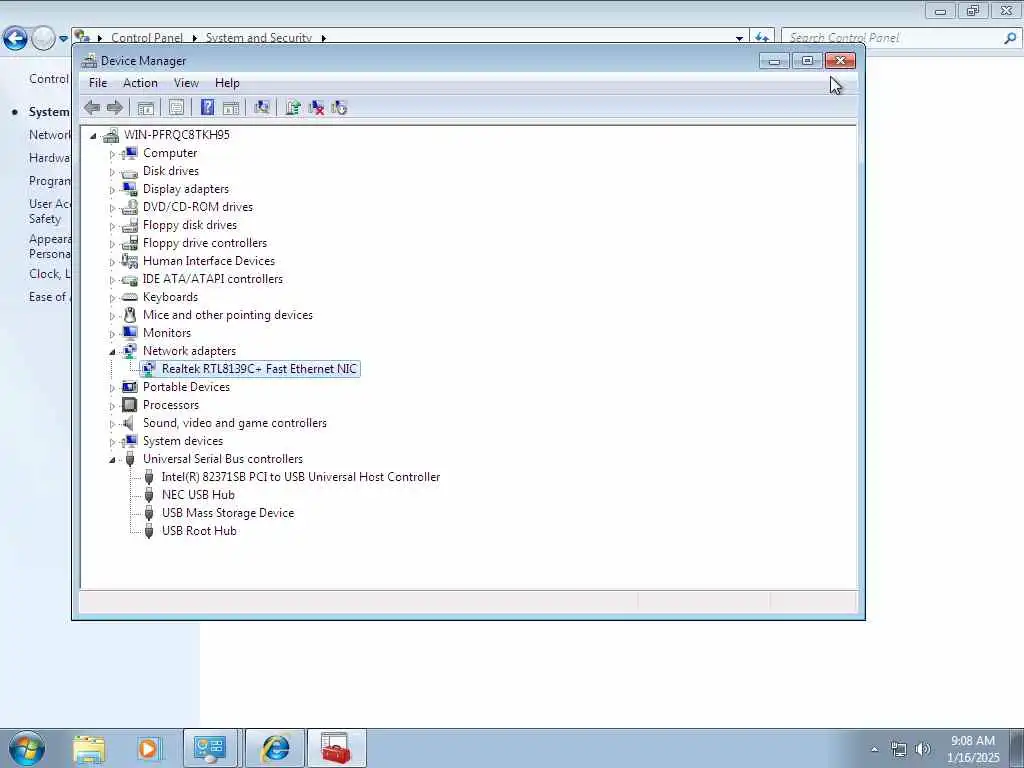Open the File menu
The height and width of the screenshot is (768, 1024).
pos(98,83)
